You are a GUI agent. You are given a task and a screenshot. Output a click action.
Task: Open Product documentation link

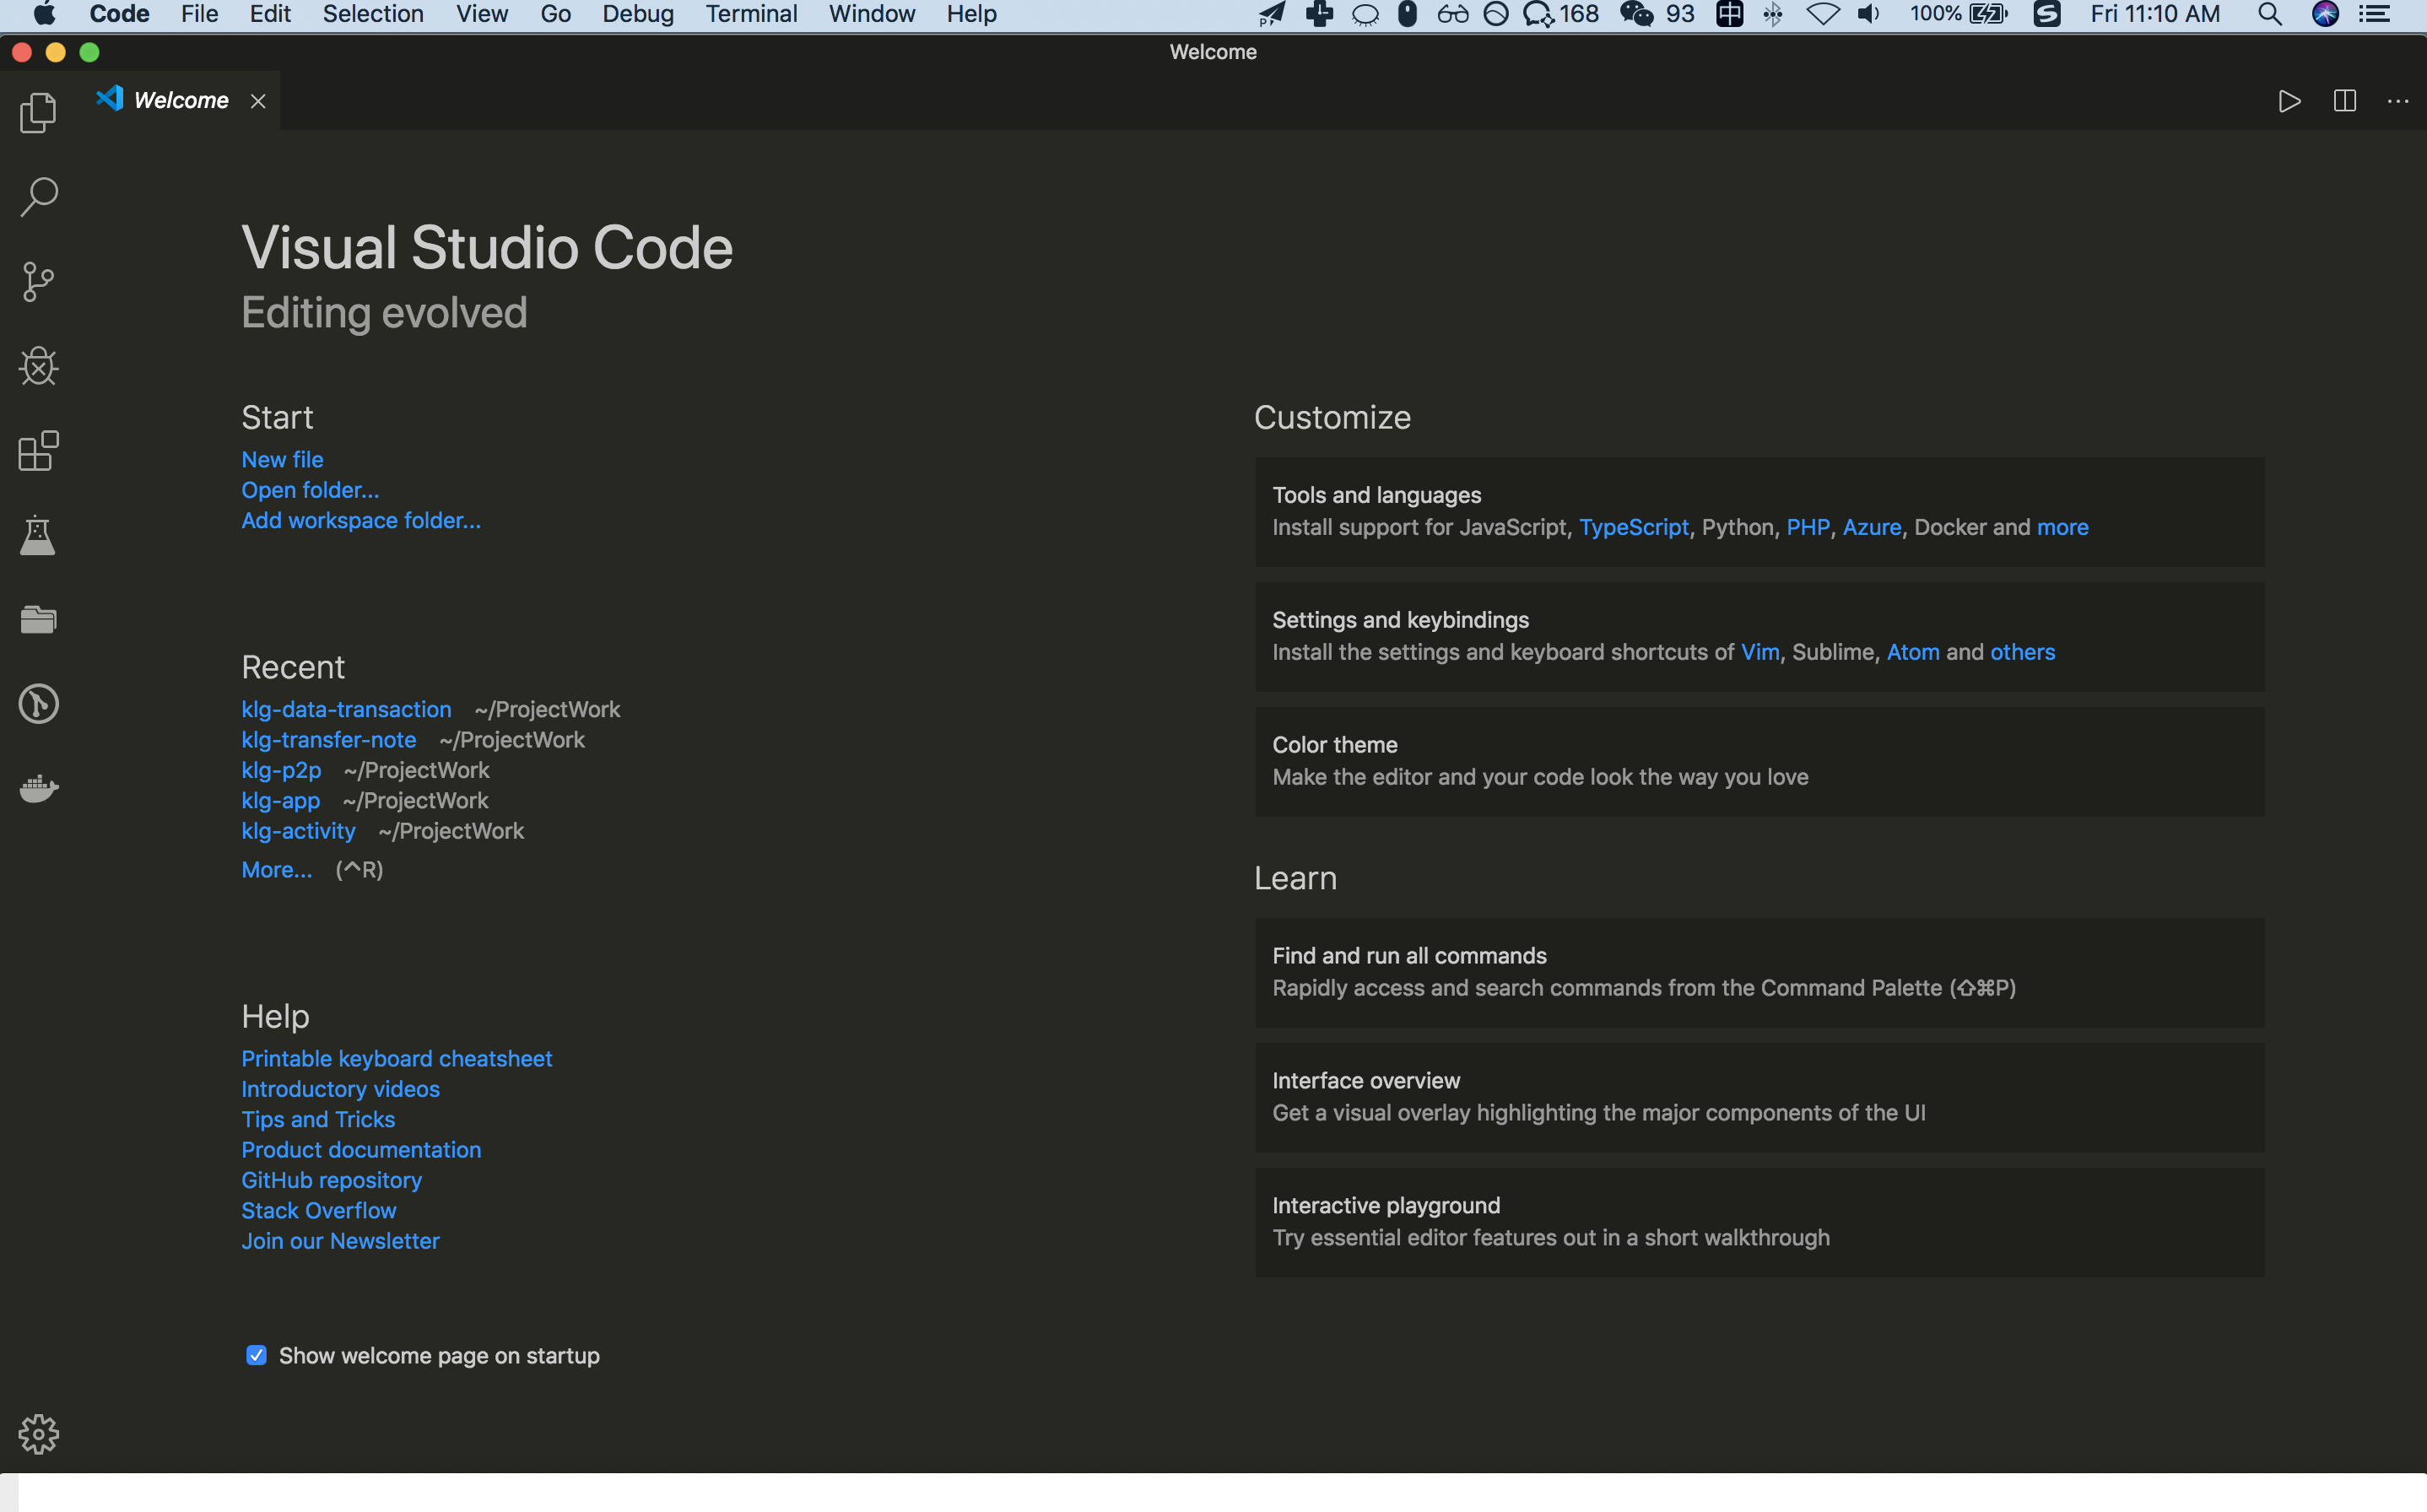(361, 1150)
